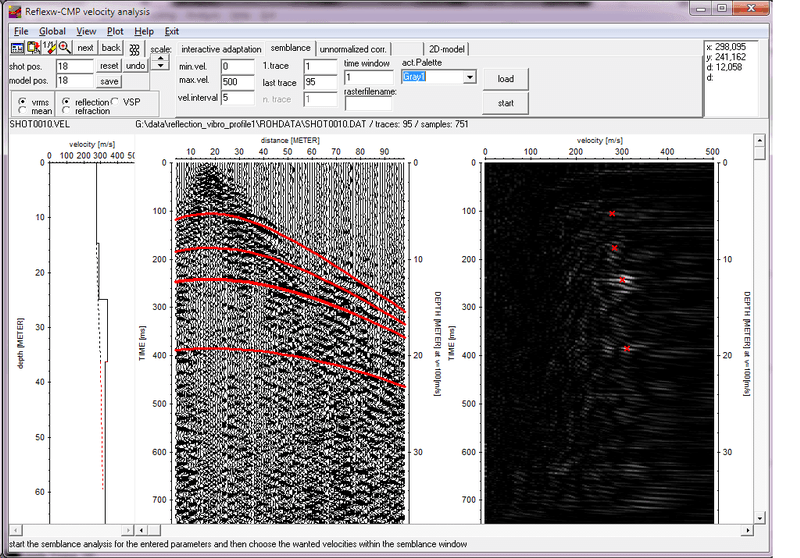This screenshot has height=558, width=800.
Task: Click the wiggle traces icon
Action: coord(134,49)
